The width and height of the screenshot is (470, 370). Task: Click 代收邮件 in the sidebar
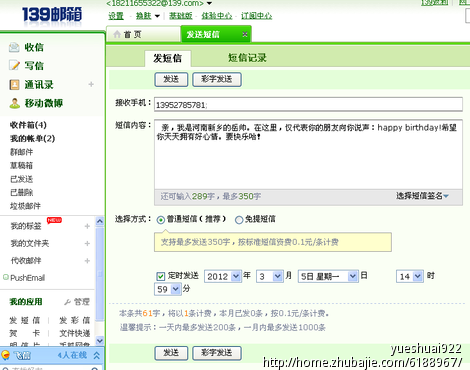(26, 261)
